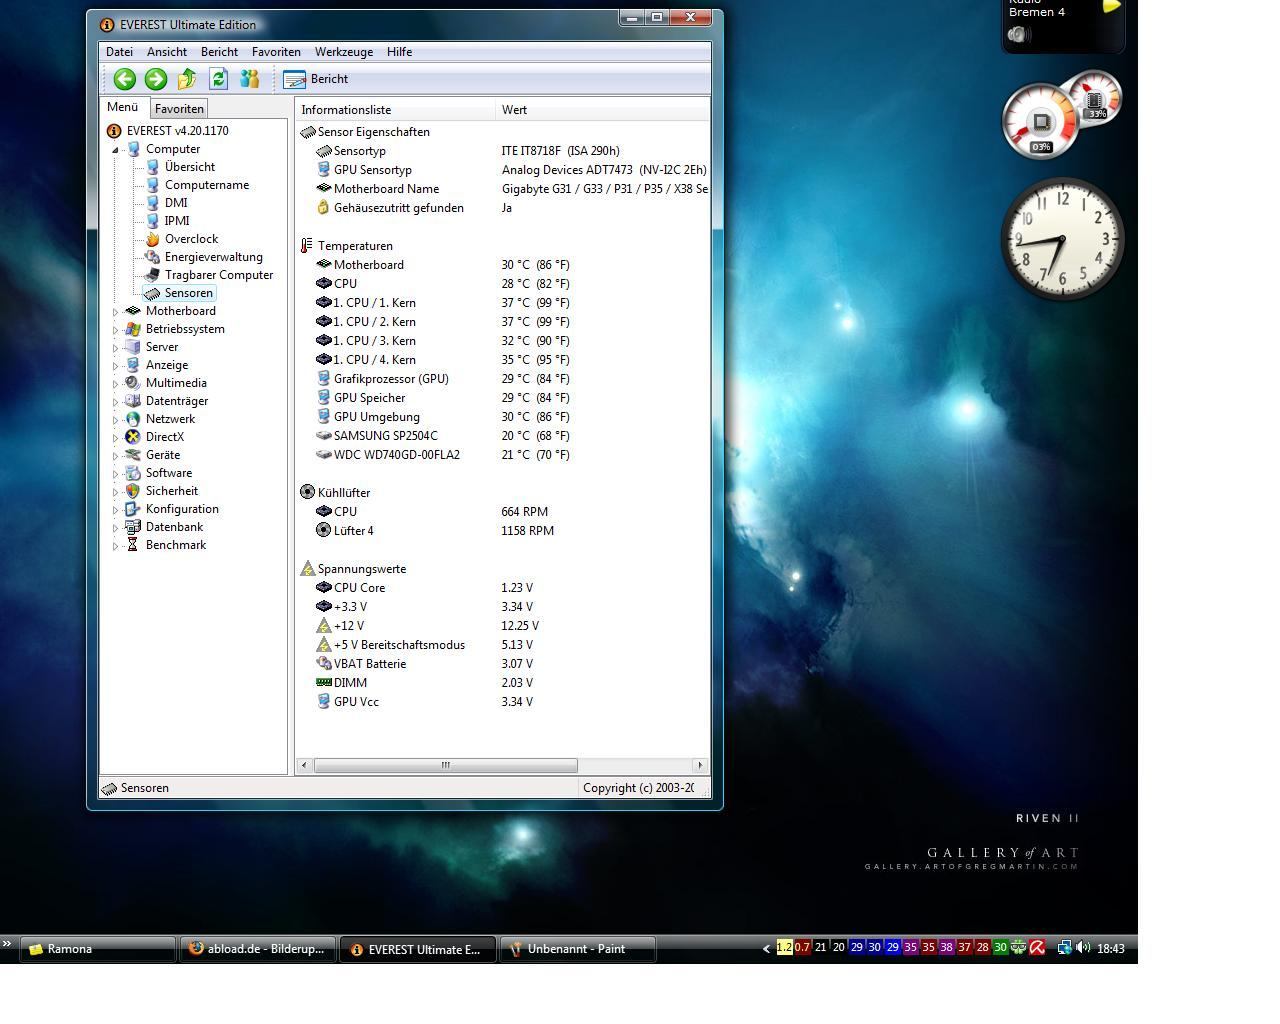Image resolution: width=1280 pixels, height=1024 pixels.
Task: Collapse the Computer tree node
Action: click(x=115, y=150)
